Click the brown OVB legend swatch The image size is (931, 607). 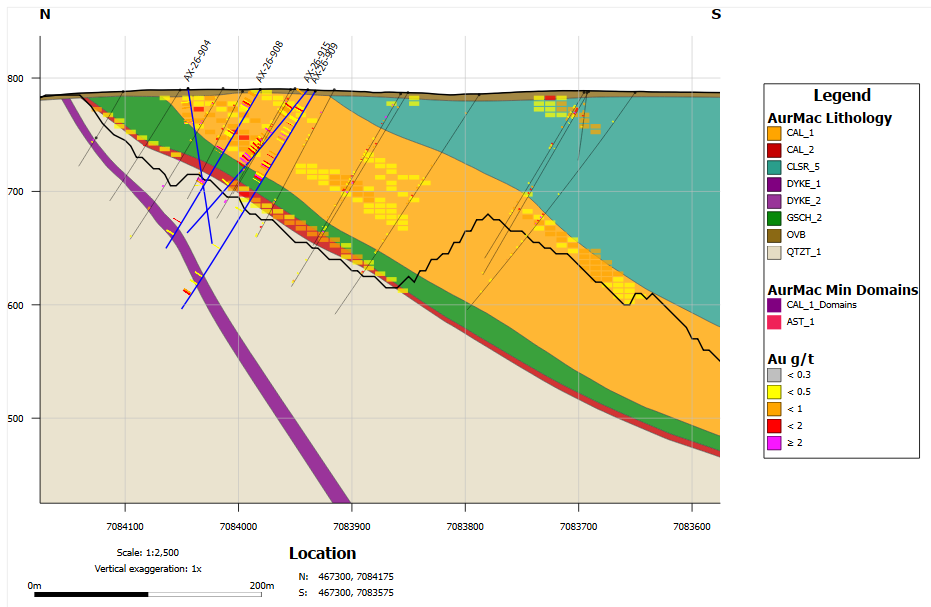[774, 235]
